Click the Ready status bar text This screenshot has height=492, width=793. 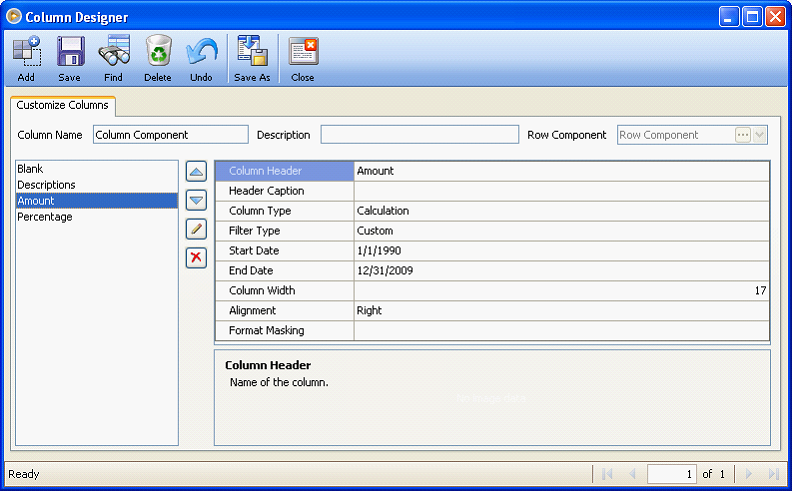(x=24, y=474)
